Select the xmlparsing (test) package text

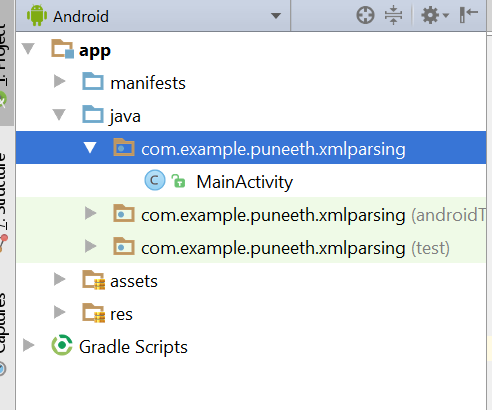click(x=295, y=248)
